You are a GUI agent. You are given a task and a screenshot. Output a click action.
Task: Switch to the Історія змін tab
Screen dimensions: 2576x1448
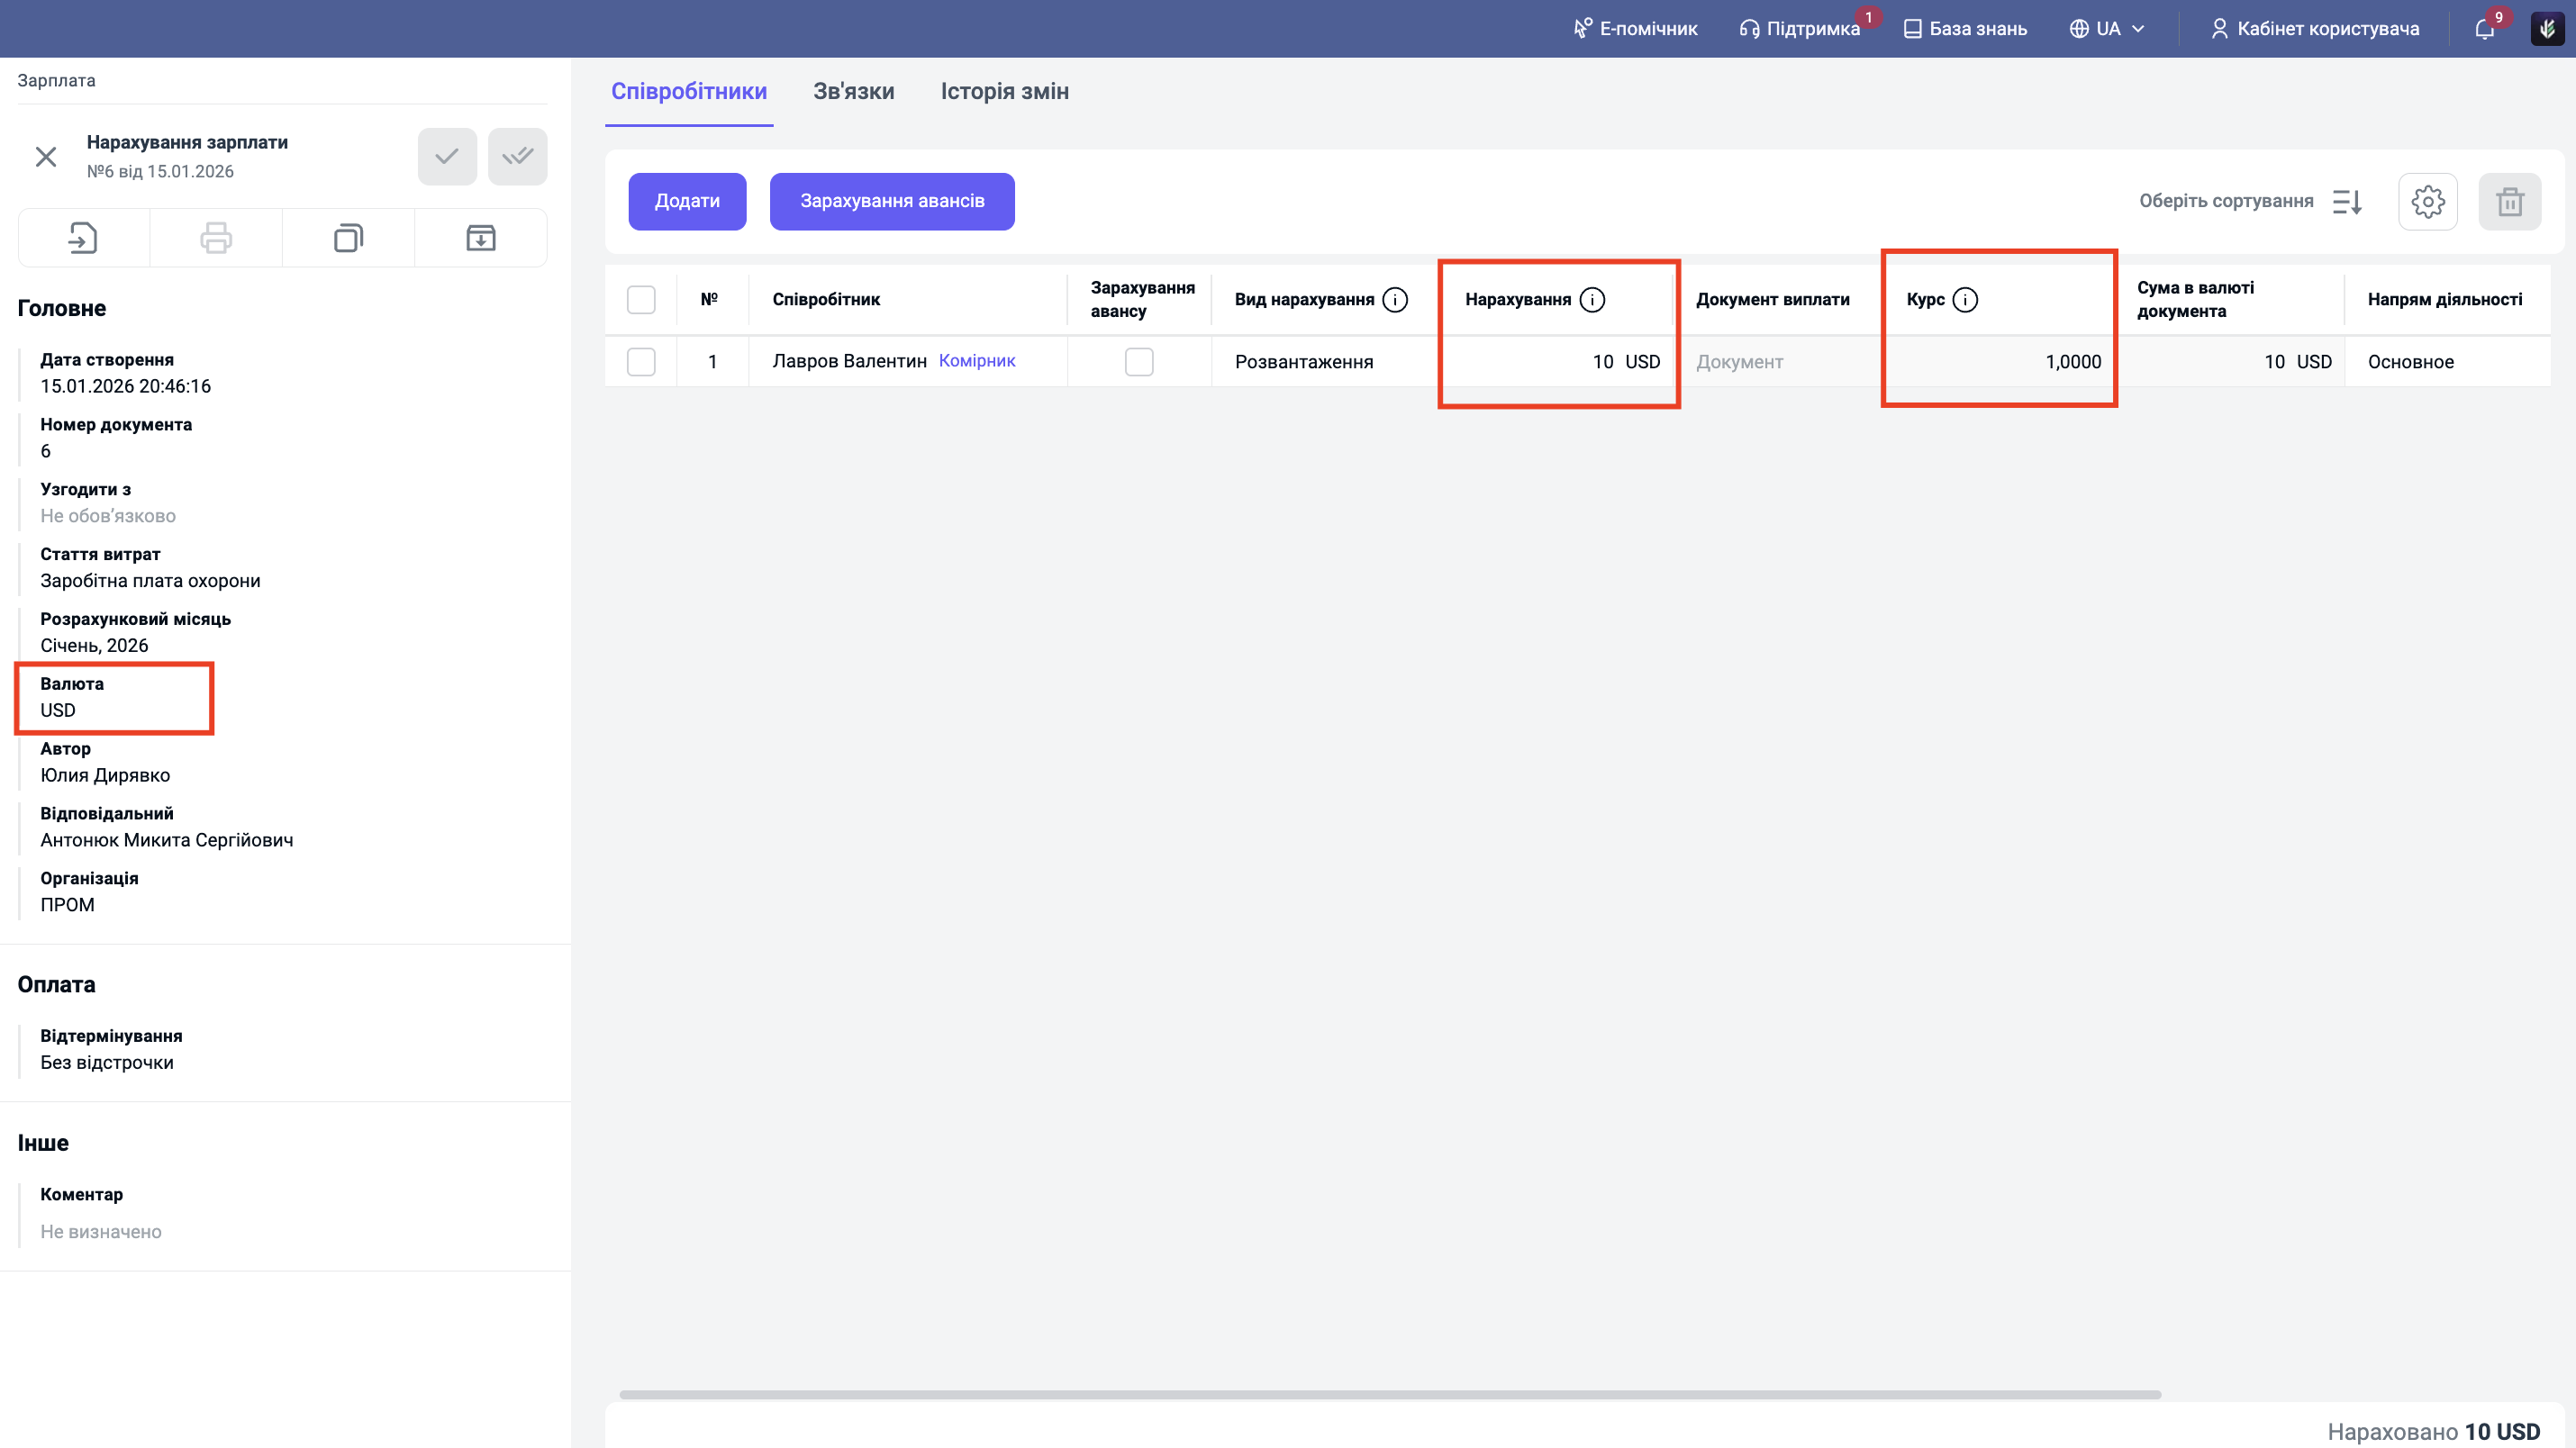tap(1004, 91)
